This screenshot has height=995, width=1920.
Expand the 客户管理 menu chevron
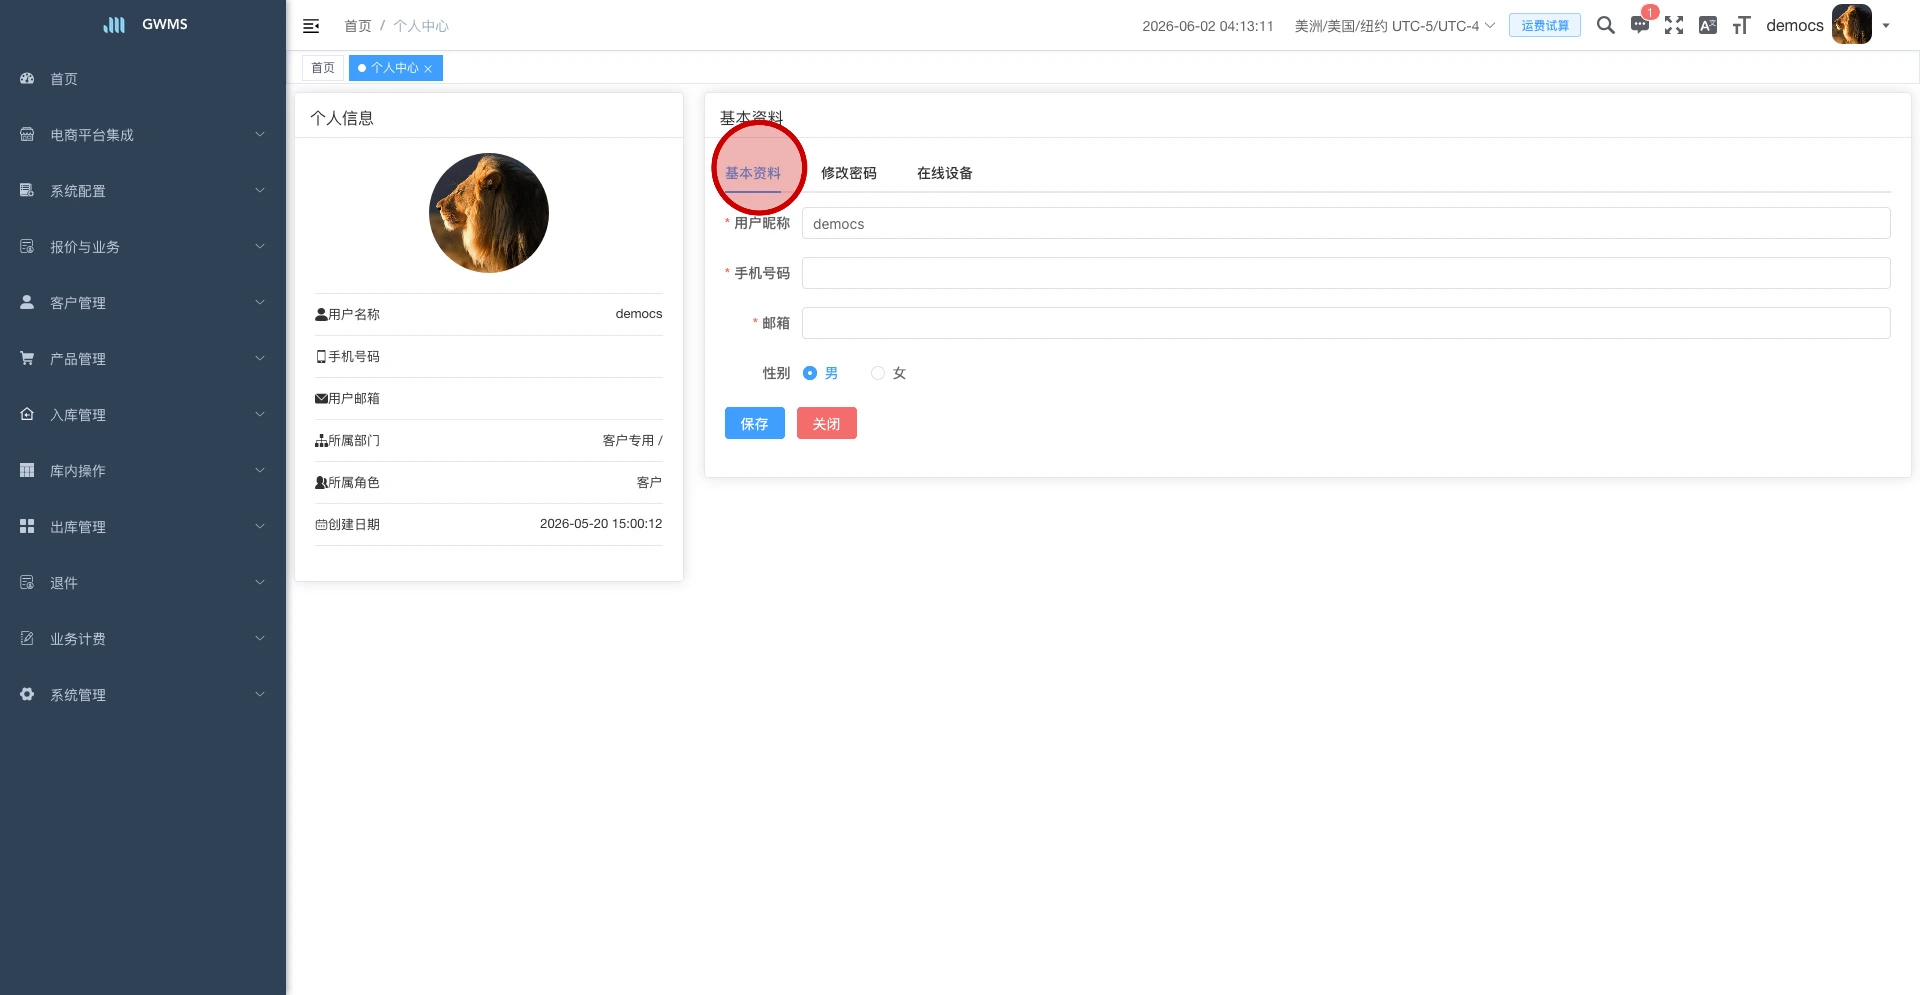[x=260, y=302]
